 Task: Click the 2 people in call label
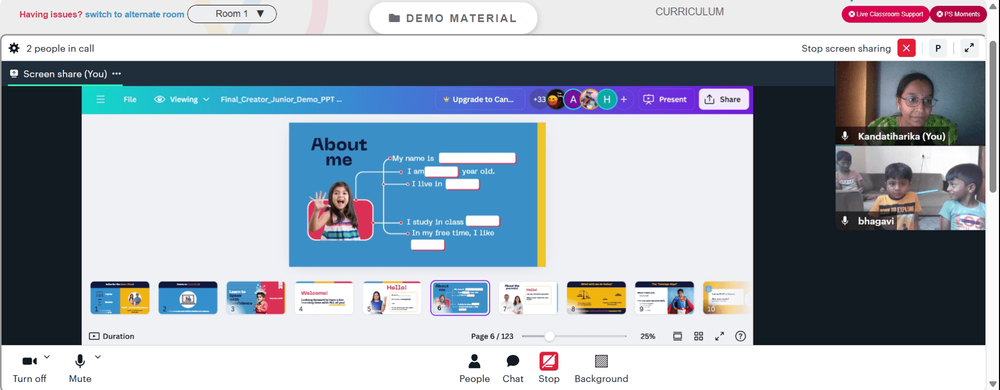[x=61, y=48]
